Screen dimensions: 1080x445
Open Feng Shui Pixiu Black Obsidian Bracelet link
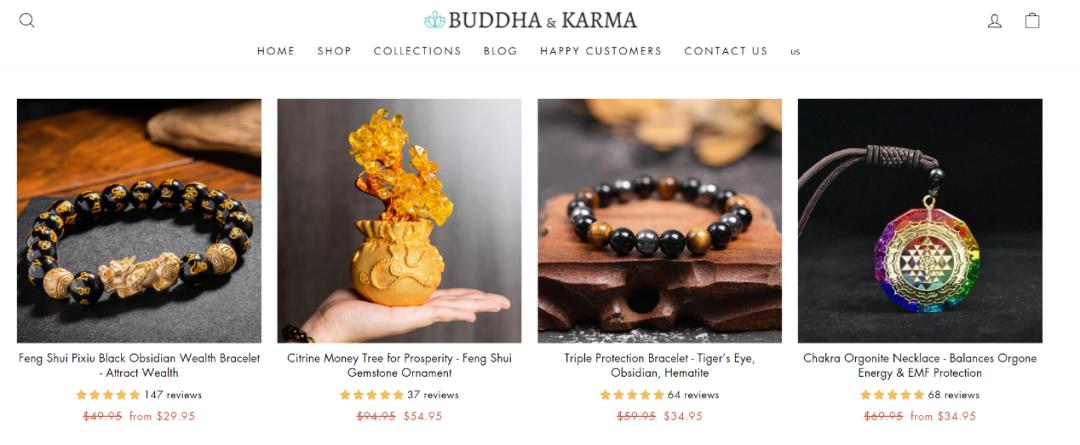click(x=139, y=366)
